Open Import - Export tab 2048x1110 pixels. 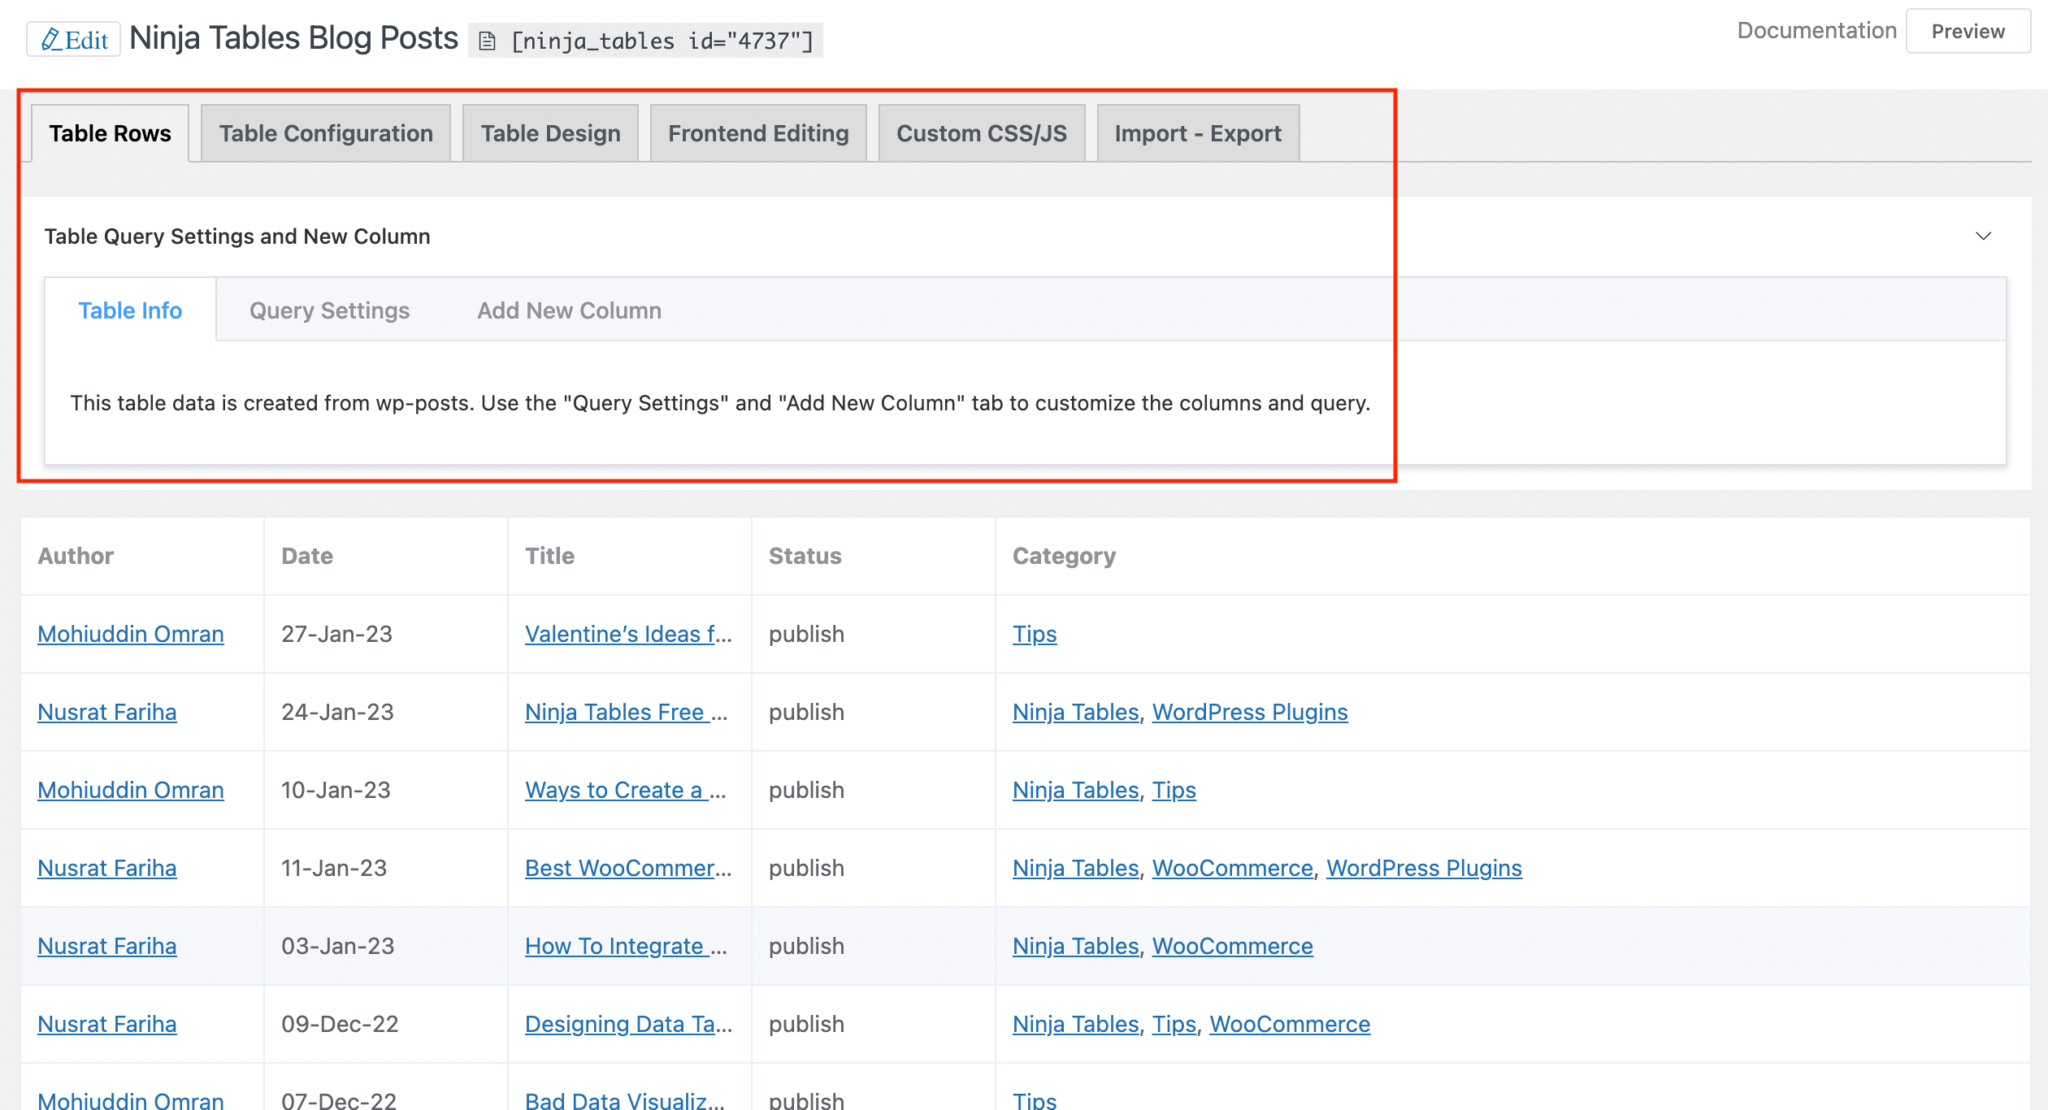(1197, 134)
